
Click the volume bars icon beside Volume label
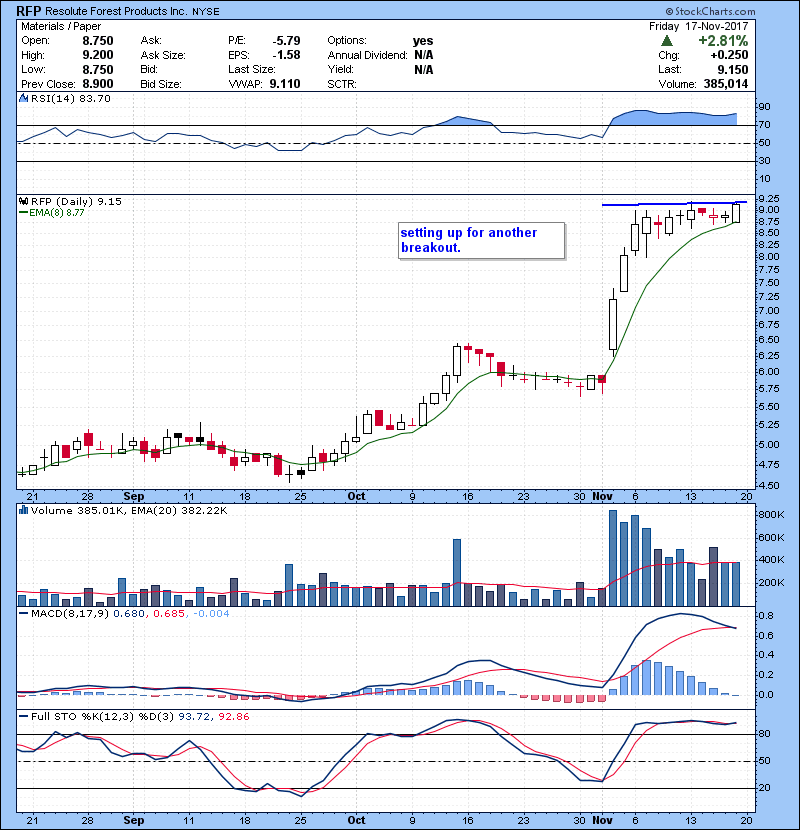click(23, 510)
